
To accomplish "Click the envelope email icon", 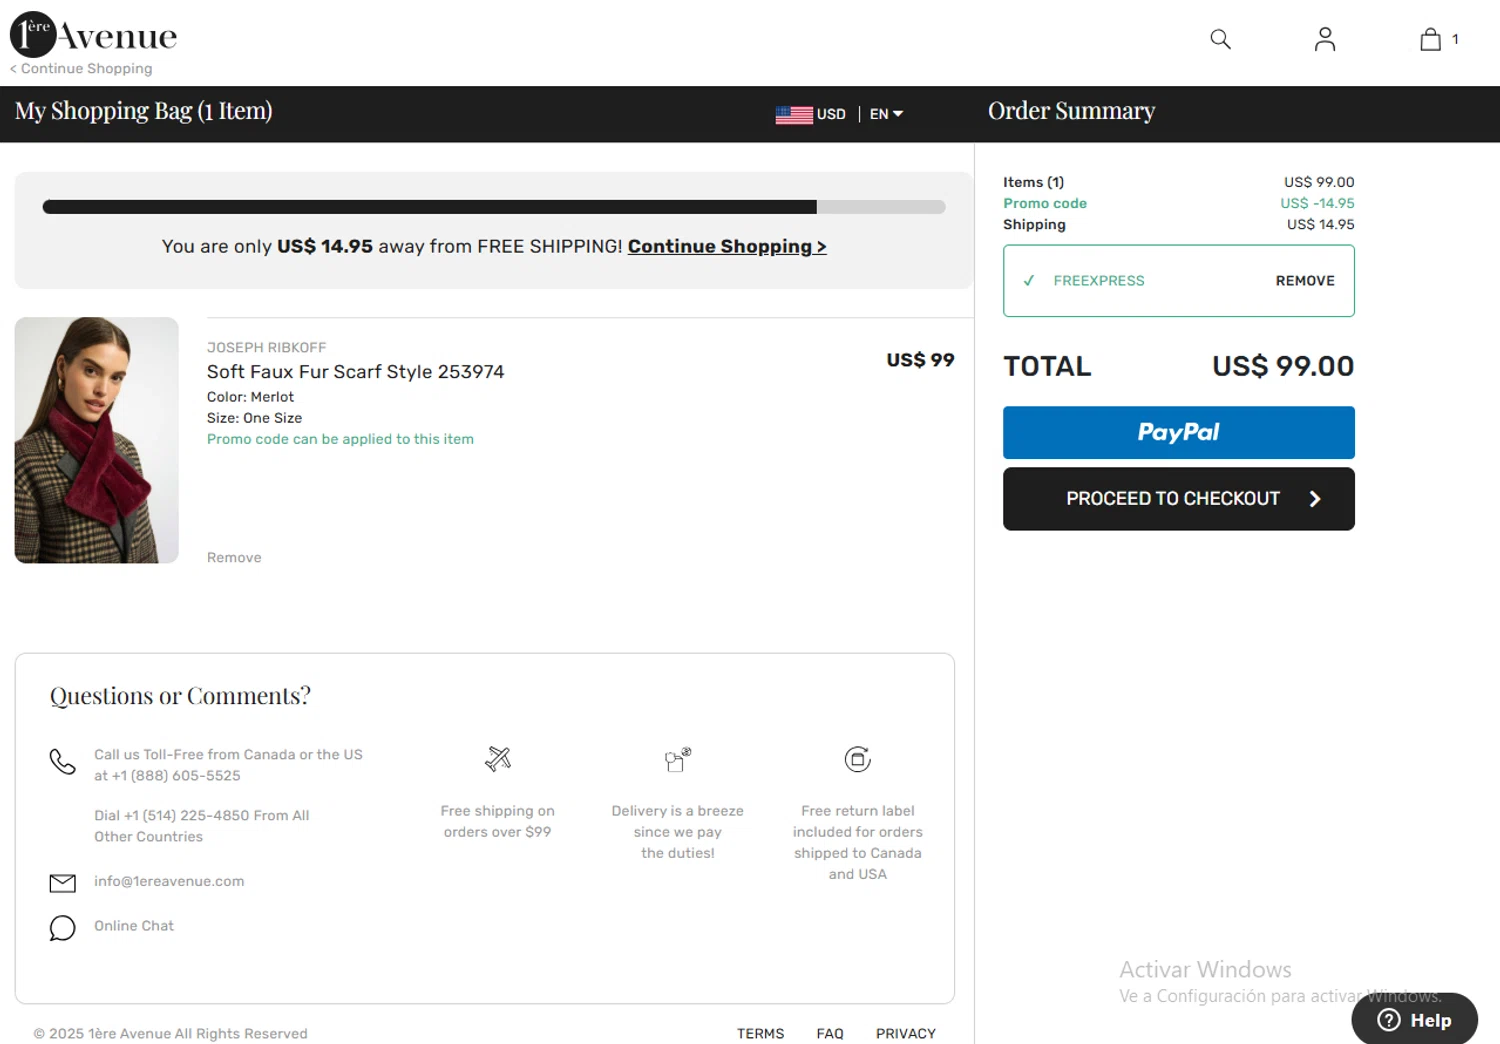I will 62,883.
